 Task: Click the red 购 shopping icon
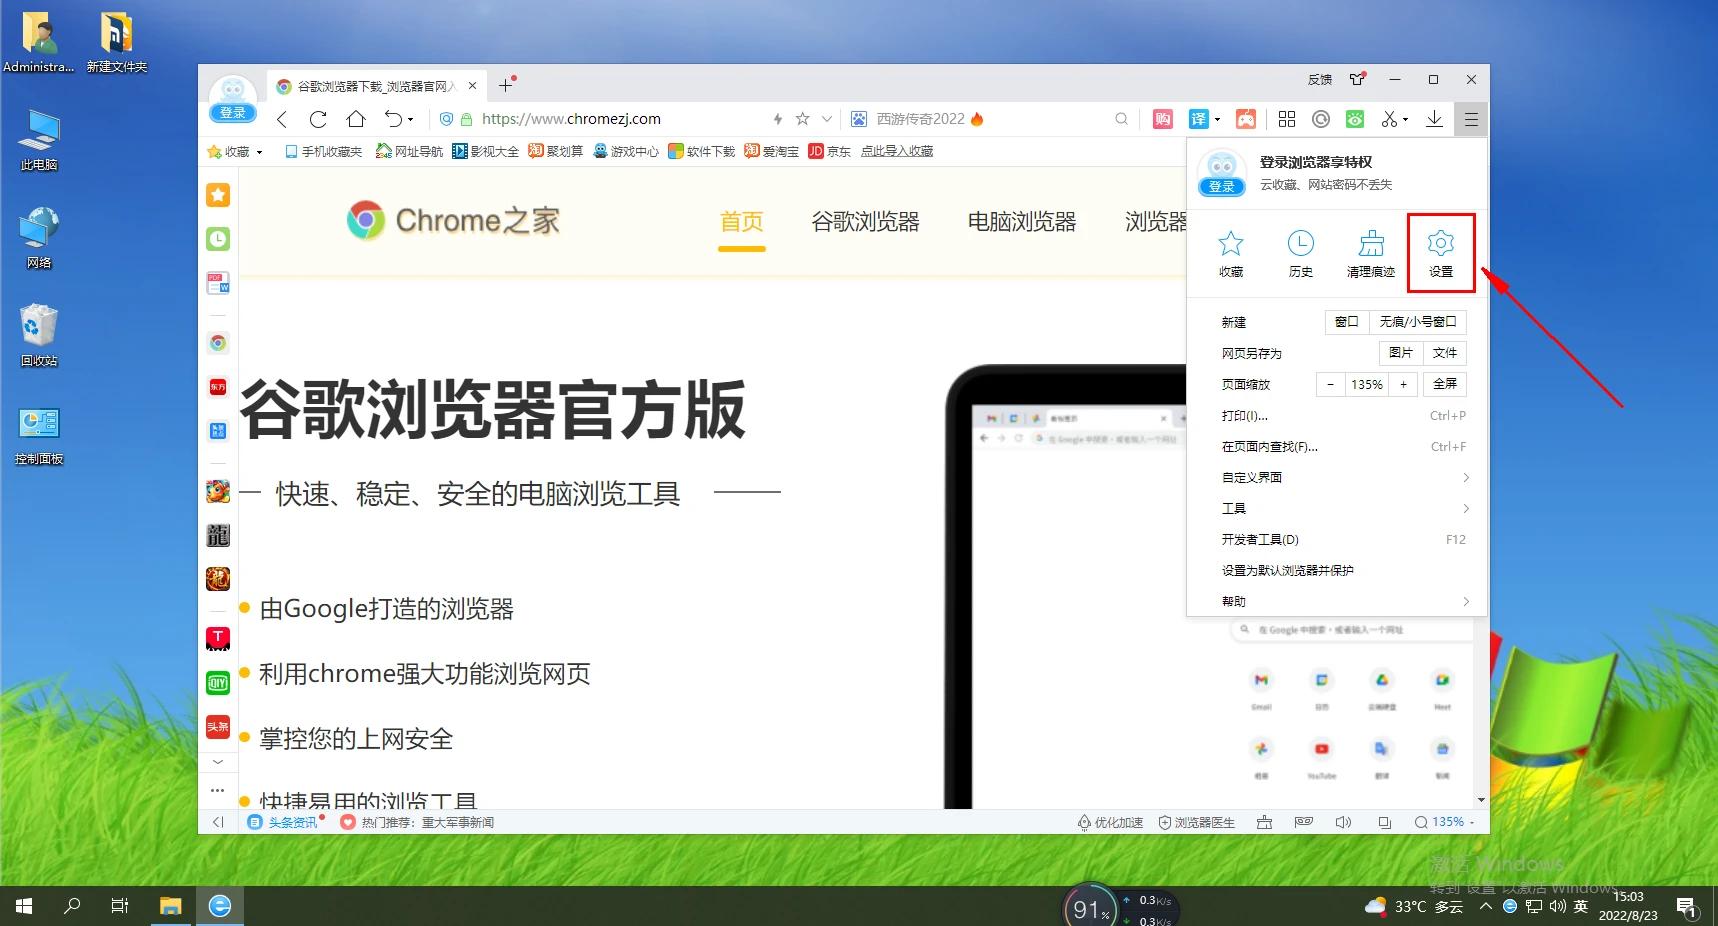(1163, 119)
